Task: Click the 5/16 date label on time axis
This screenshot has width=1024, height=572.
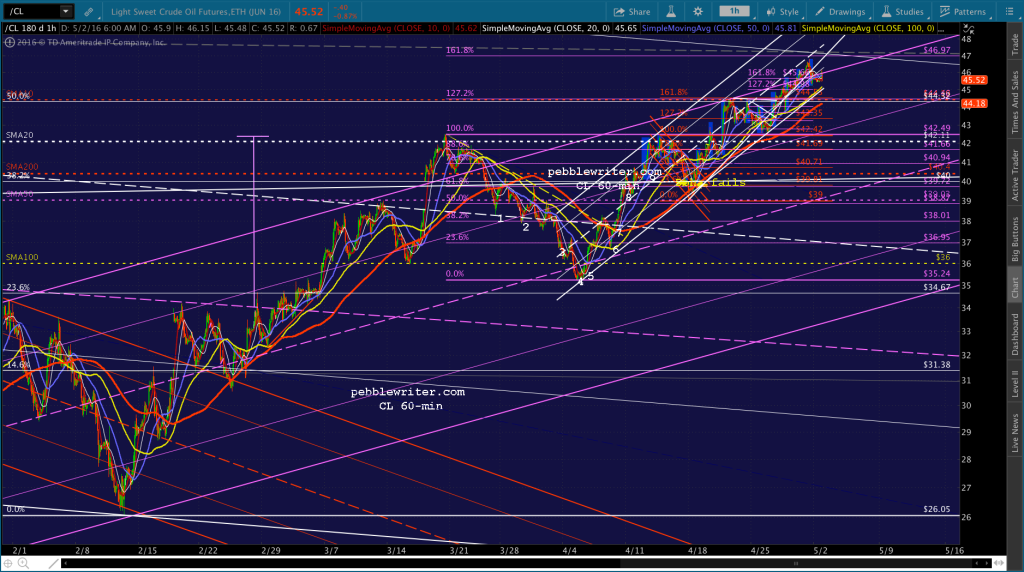Action: pyautogui.click(x=954, y=551)
